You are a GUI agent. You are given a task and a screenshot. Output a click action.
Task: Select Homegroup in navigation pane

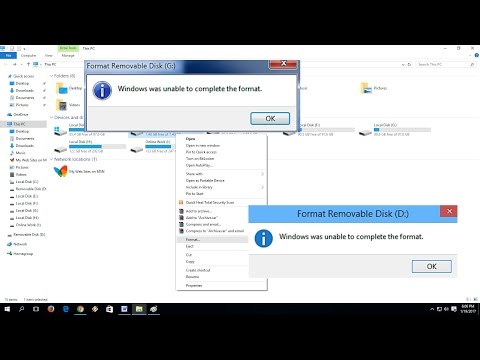pyautogui.click(x=23, y=254)
